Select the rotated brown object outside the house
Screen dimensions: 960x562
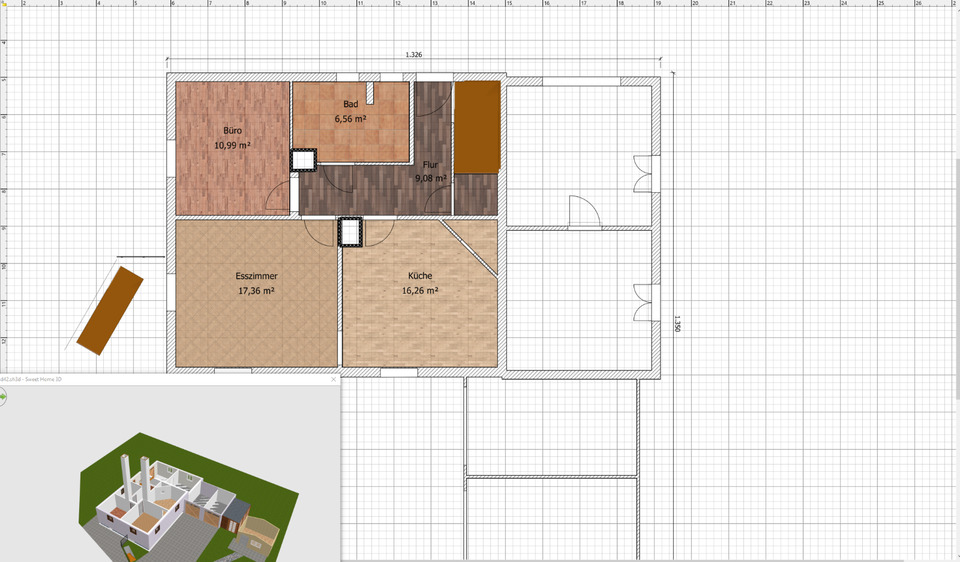tap(110, 309)
